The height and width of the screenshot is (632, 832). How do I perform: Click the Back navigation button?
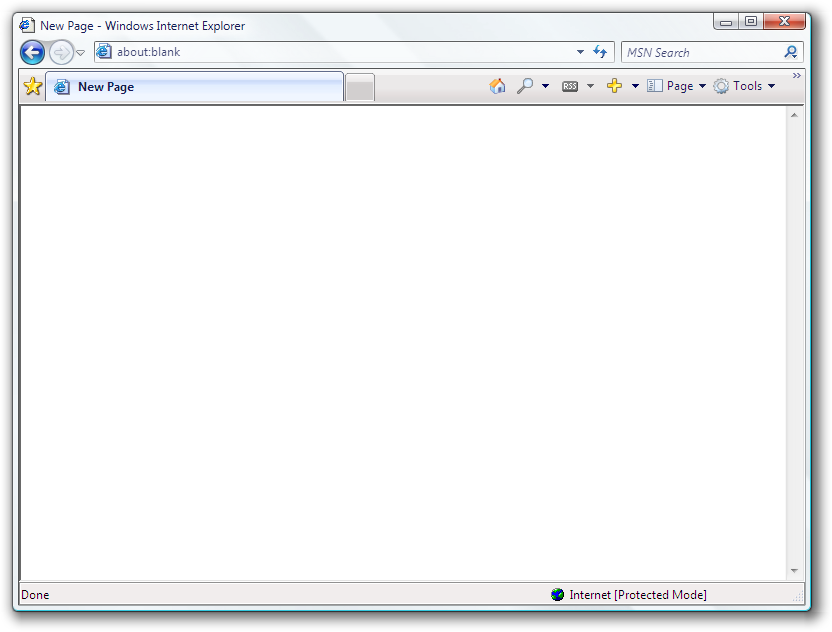32,51
